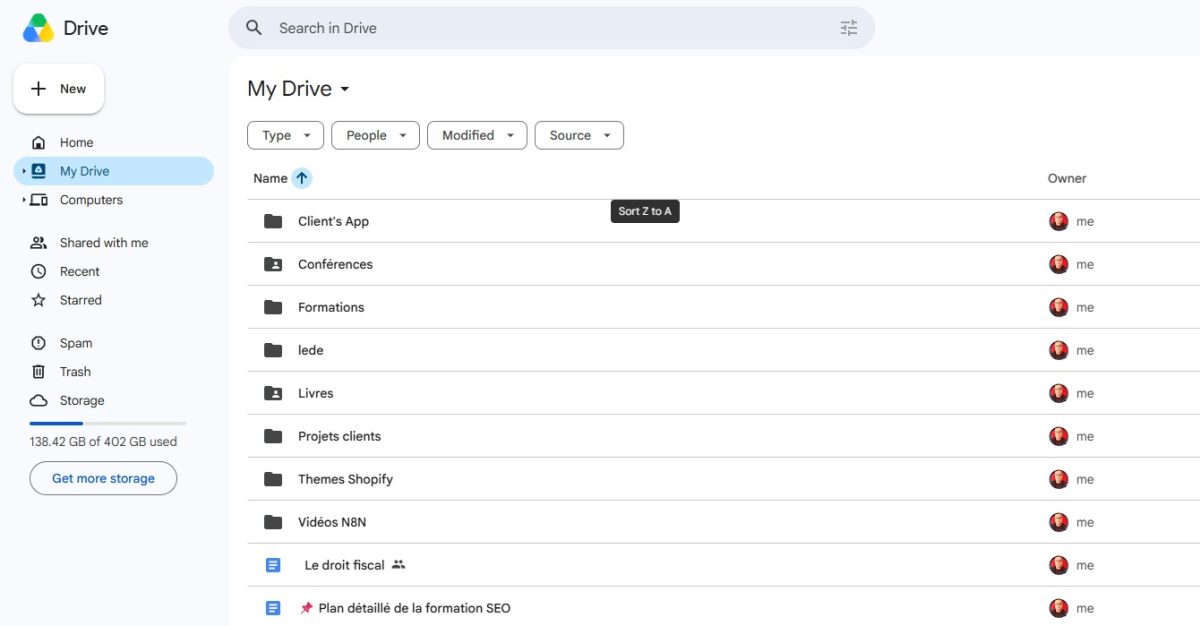
Task: Click the Livres shared folder icon
Action: tap(273, 393)
